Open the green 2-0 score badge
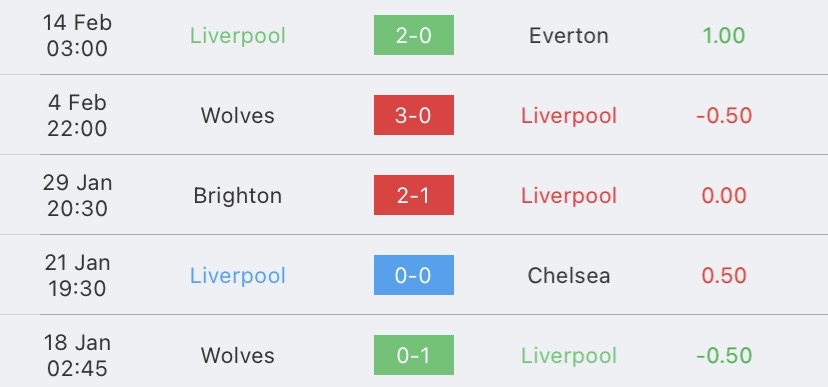828x387 pixels. click(x=413, y=35)
